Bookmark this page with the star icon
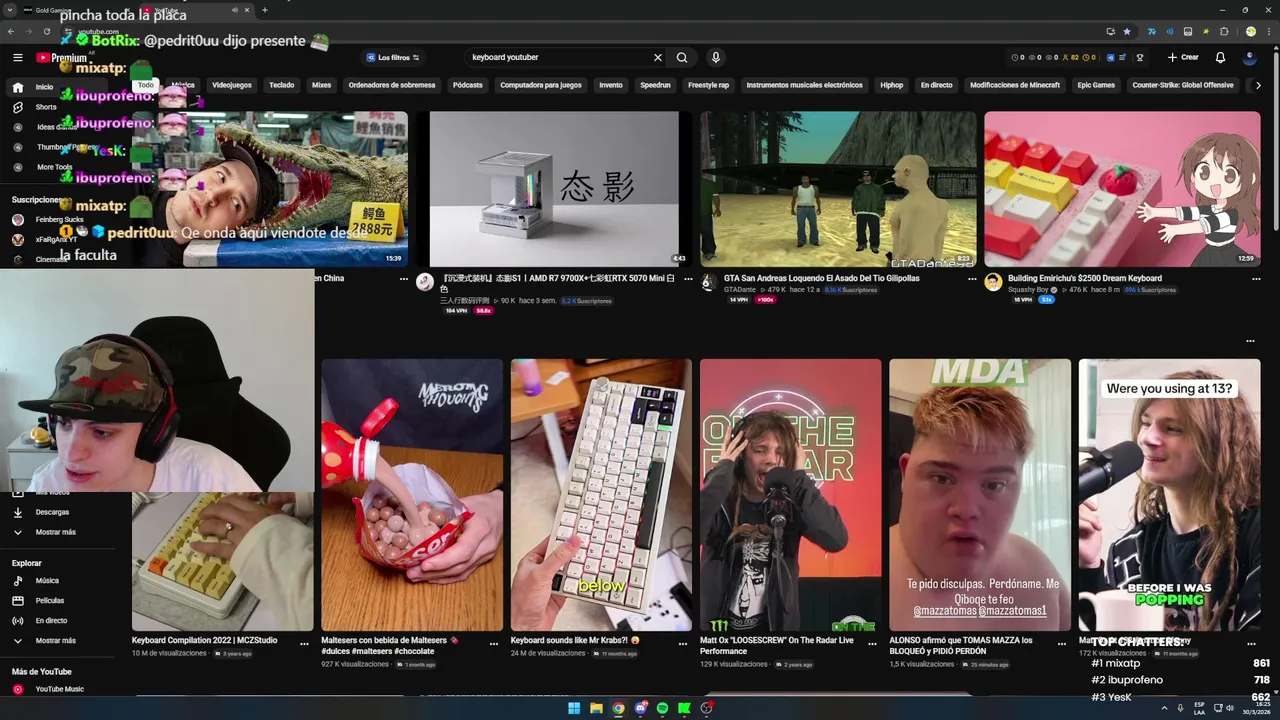The width and height of the screenshot is (1280, 720). [x=1127, y=31]
